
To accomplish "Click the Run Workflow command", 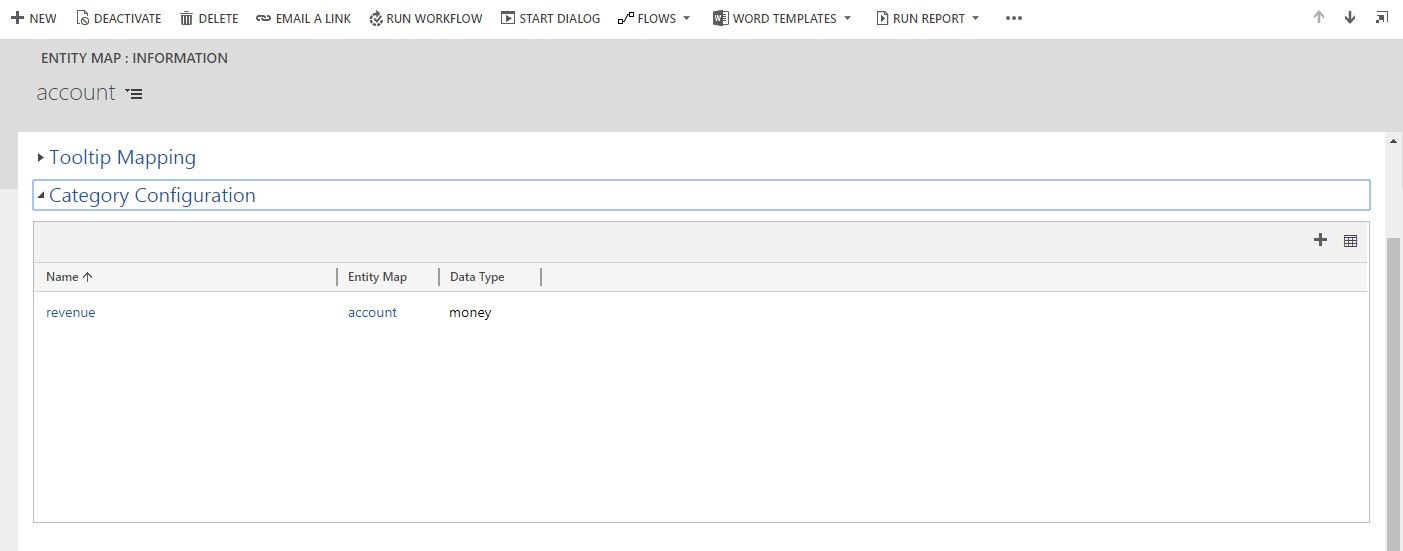I will (x=425, y=18).
